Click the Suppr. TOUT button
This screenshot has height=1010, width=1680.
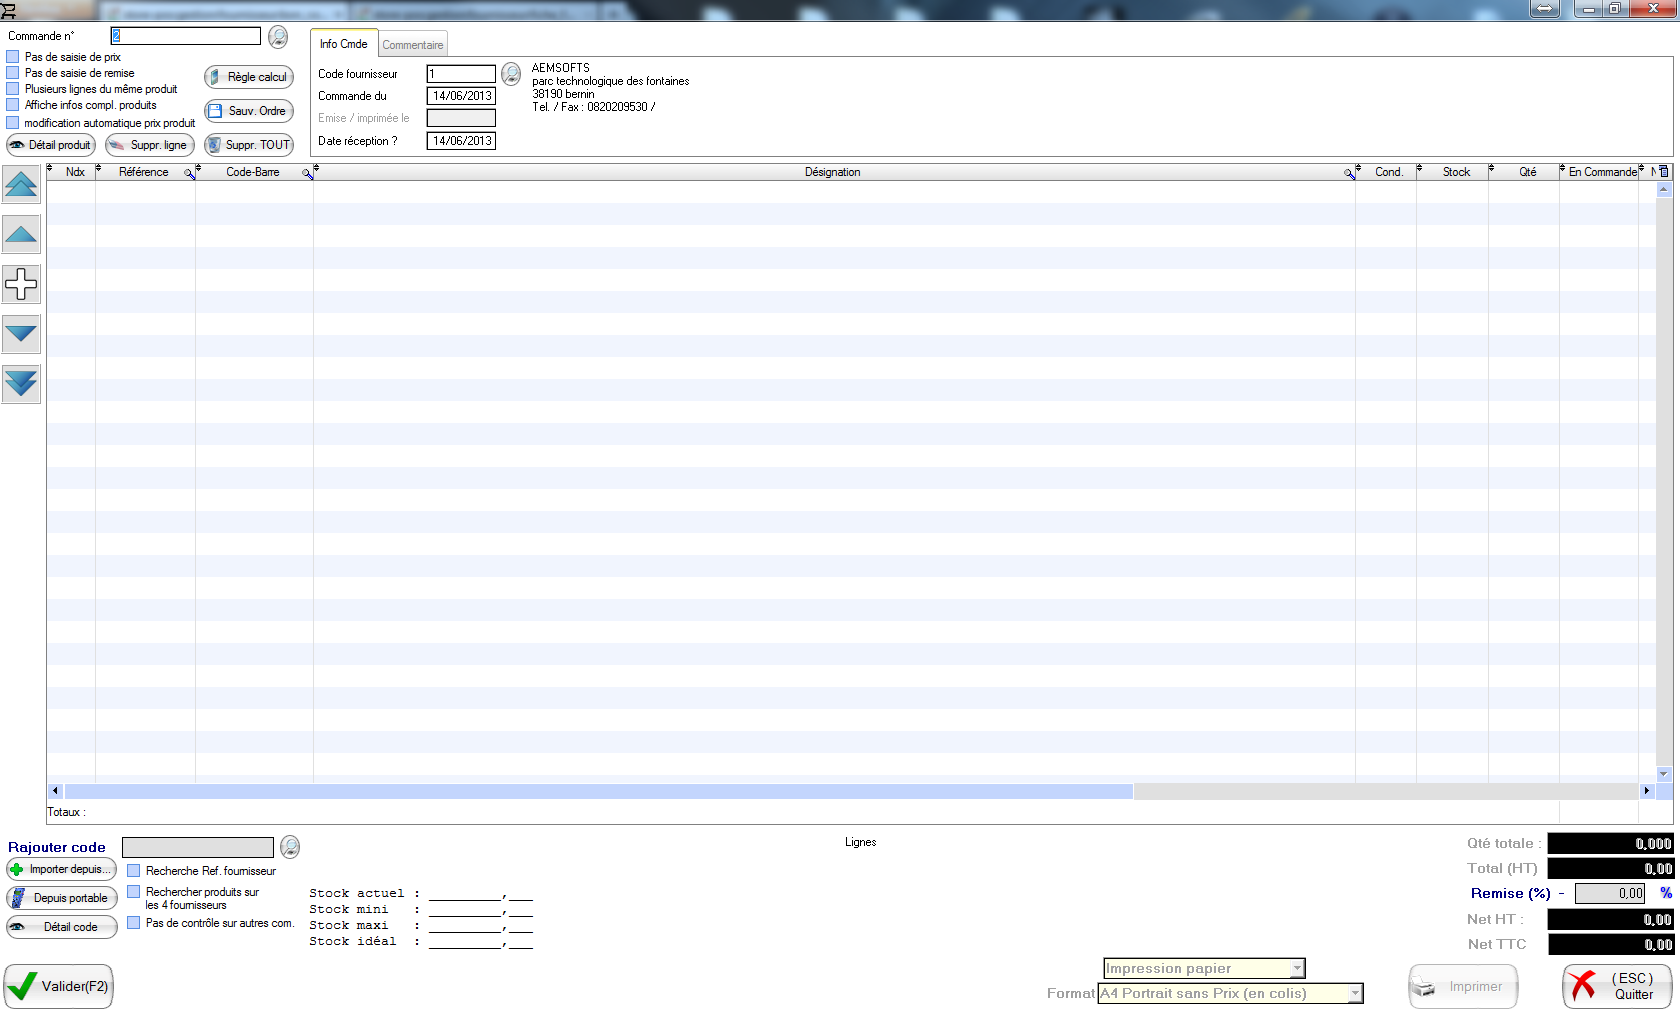point(249,145)
